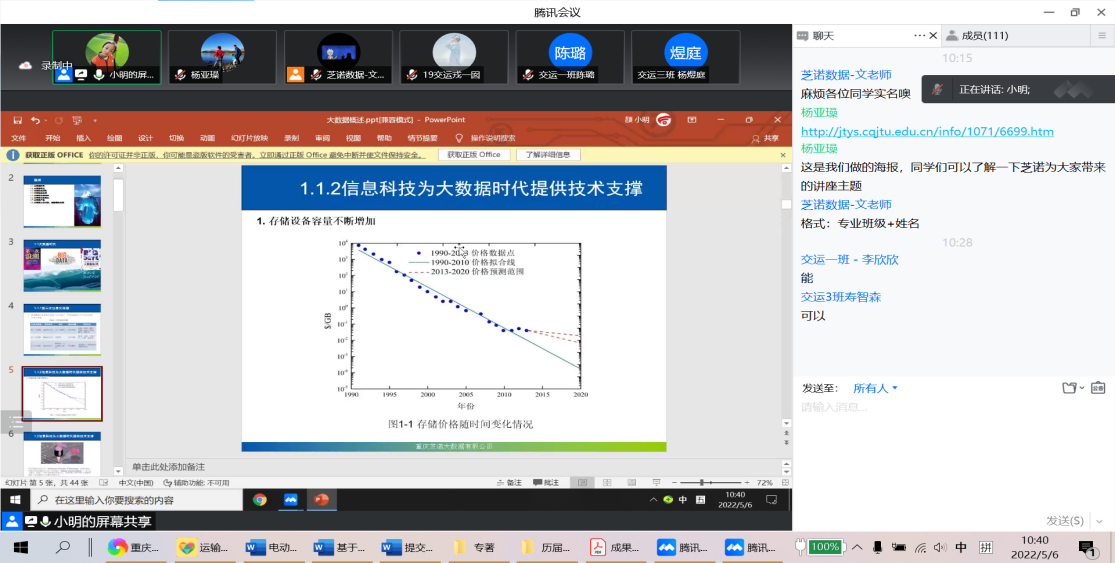Click the 录制中 recording indicator
Viewport: 1115px width, 563px height.
tap(46, 65)
